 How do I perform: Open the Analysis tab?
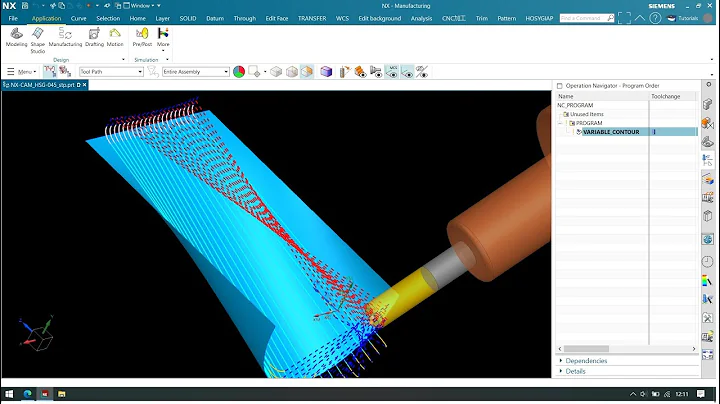(421, 18)
